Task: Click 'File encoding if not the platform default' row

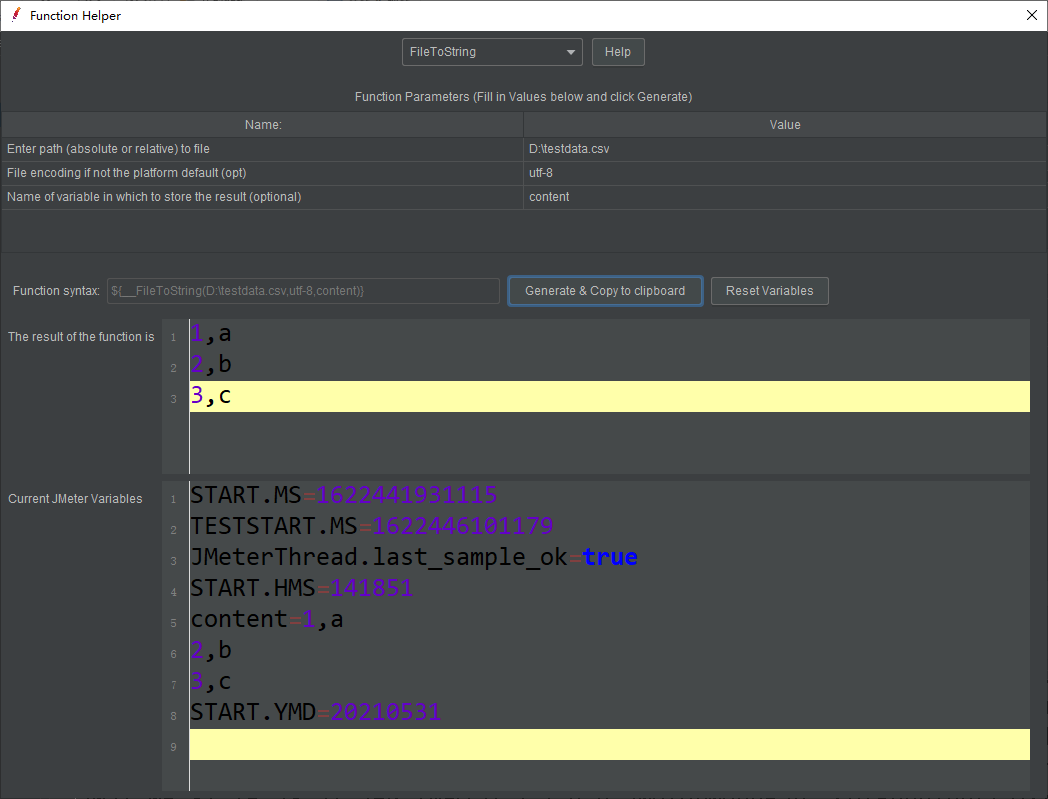Action: pyautogui.click(x=263, y=173)
